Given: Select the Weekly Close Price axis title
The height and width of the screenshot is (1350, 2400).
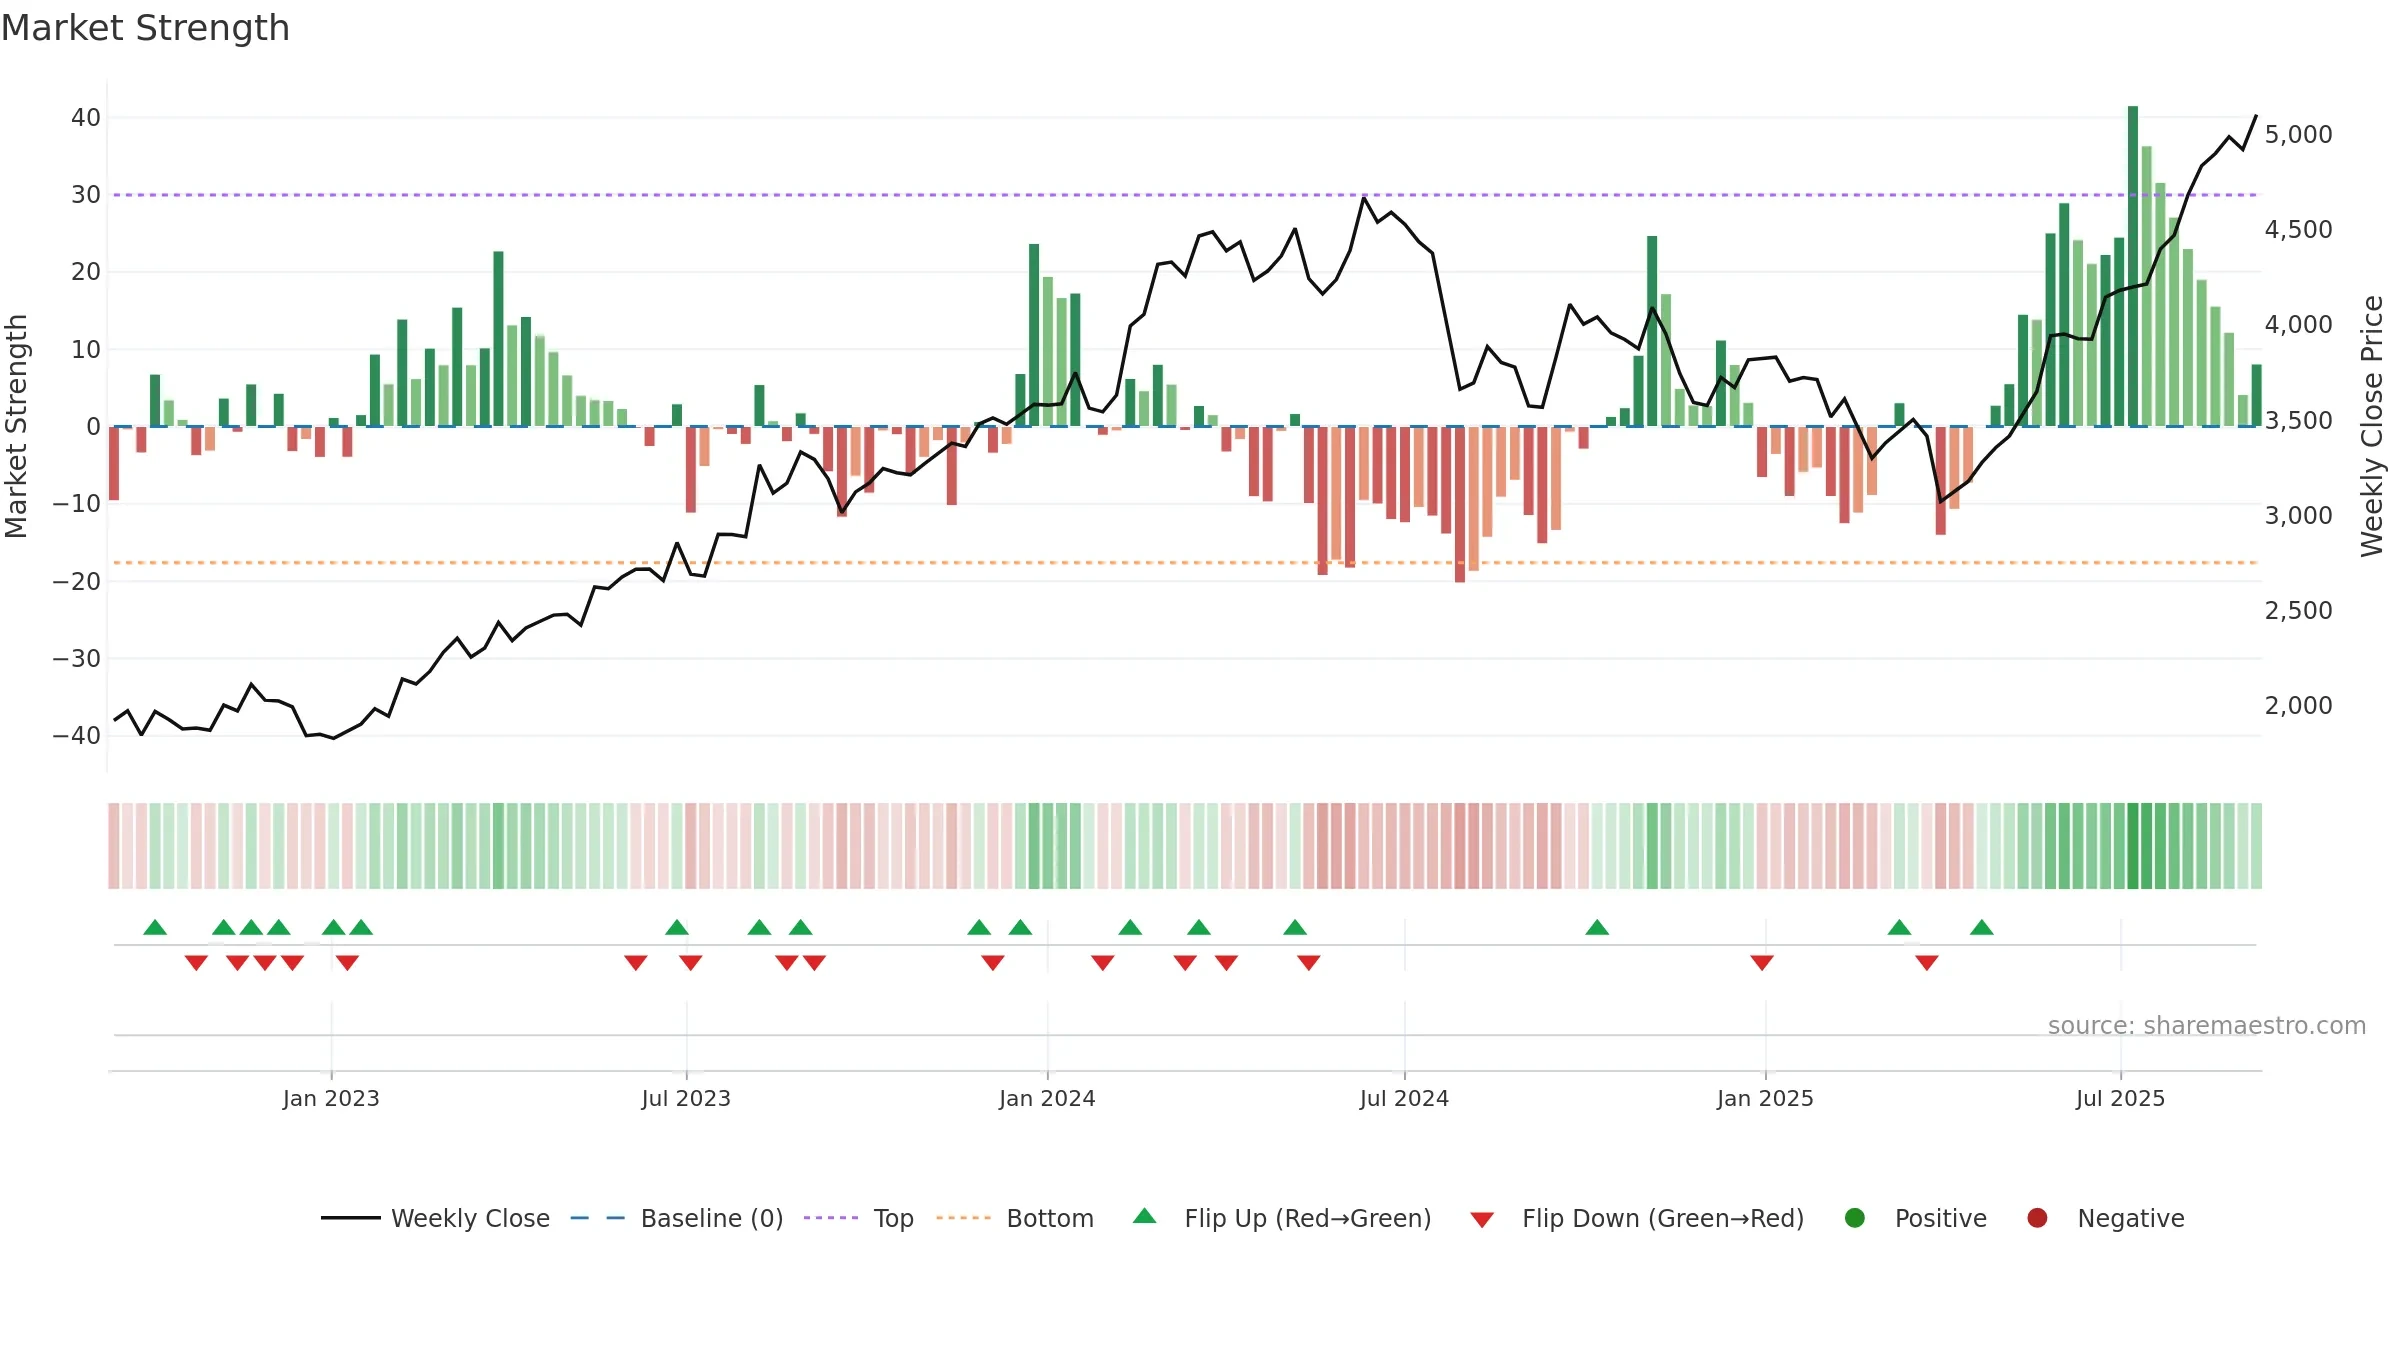Looking at the screenshot, I should pyautogui.click(x=2372, y=426).
